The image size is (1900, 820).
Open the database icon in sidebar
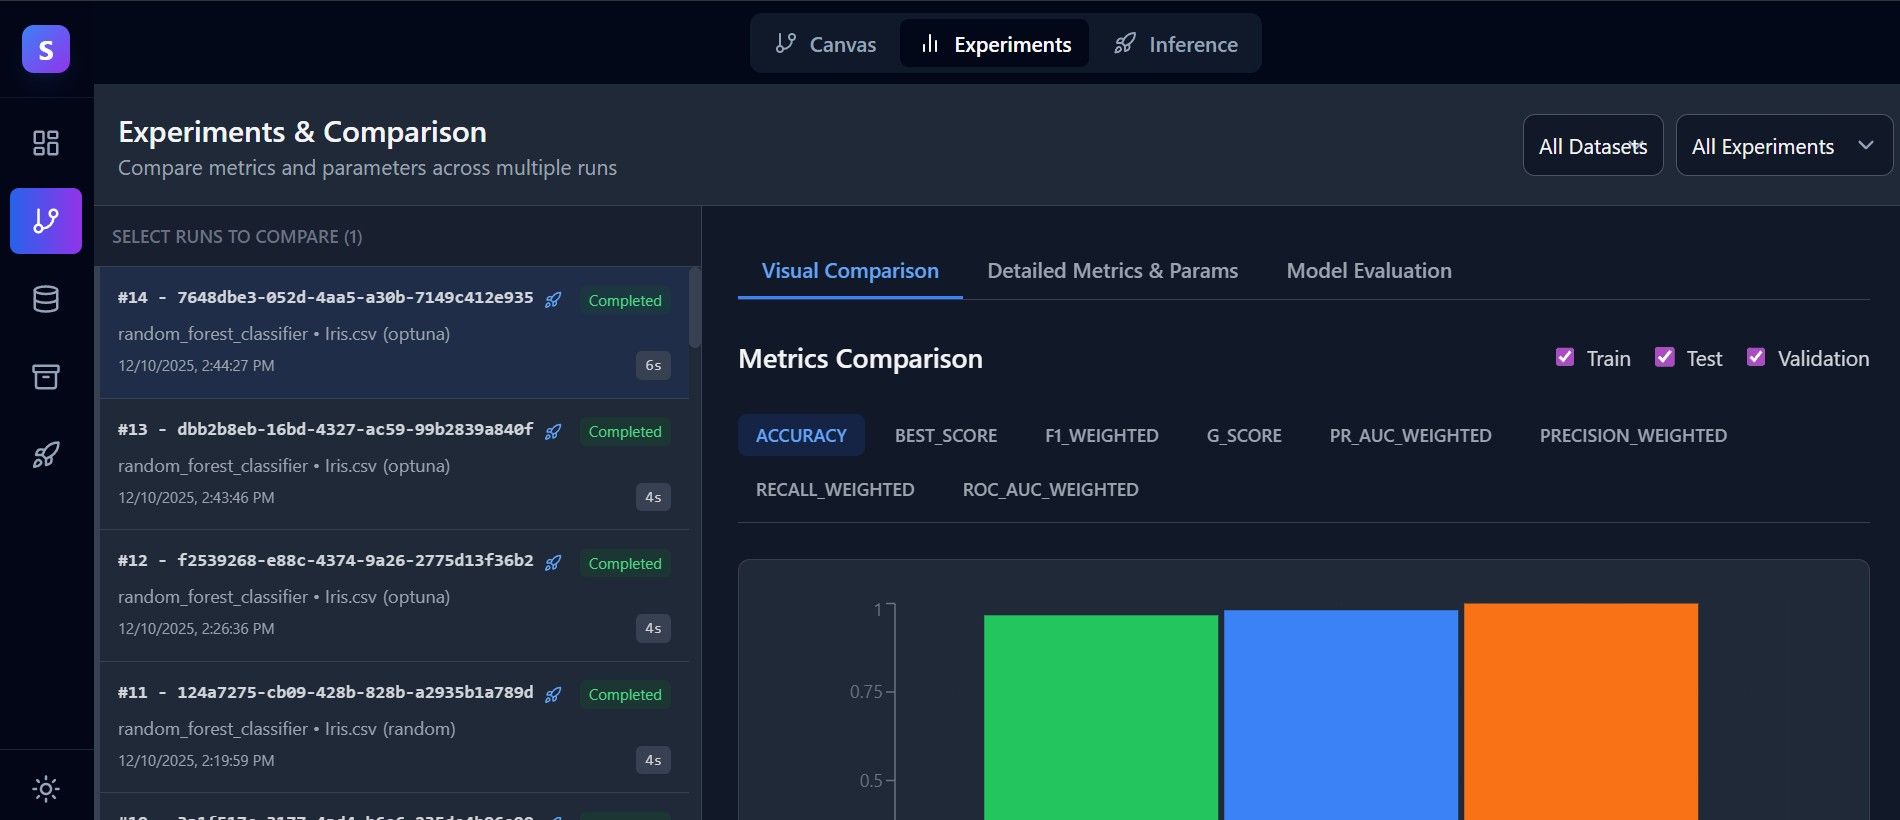[x=46, y=299]
